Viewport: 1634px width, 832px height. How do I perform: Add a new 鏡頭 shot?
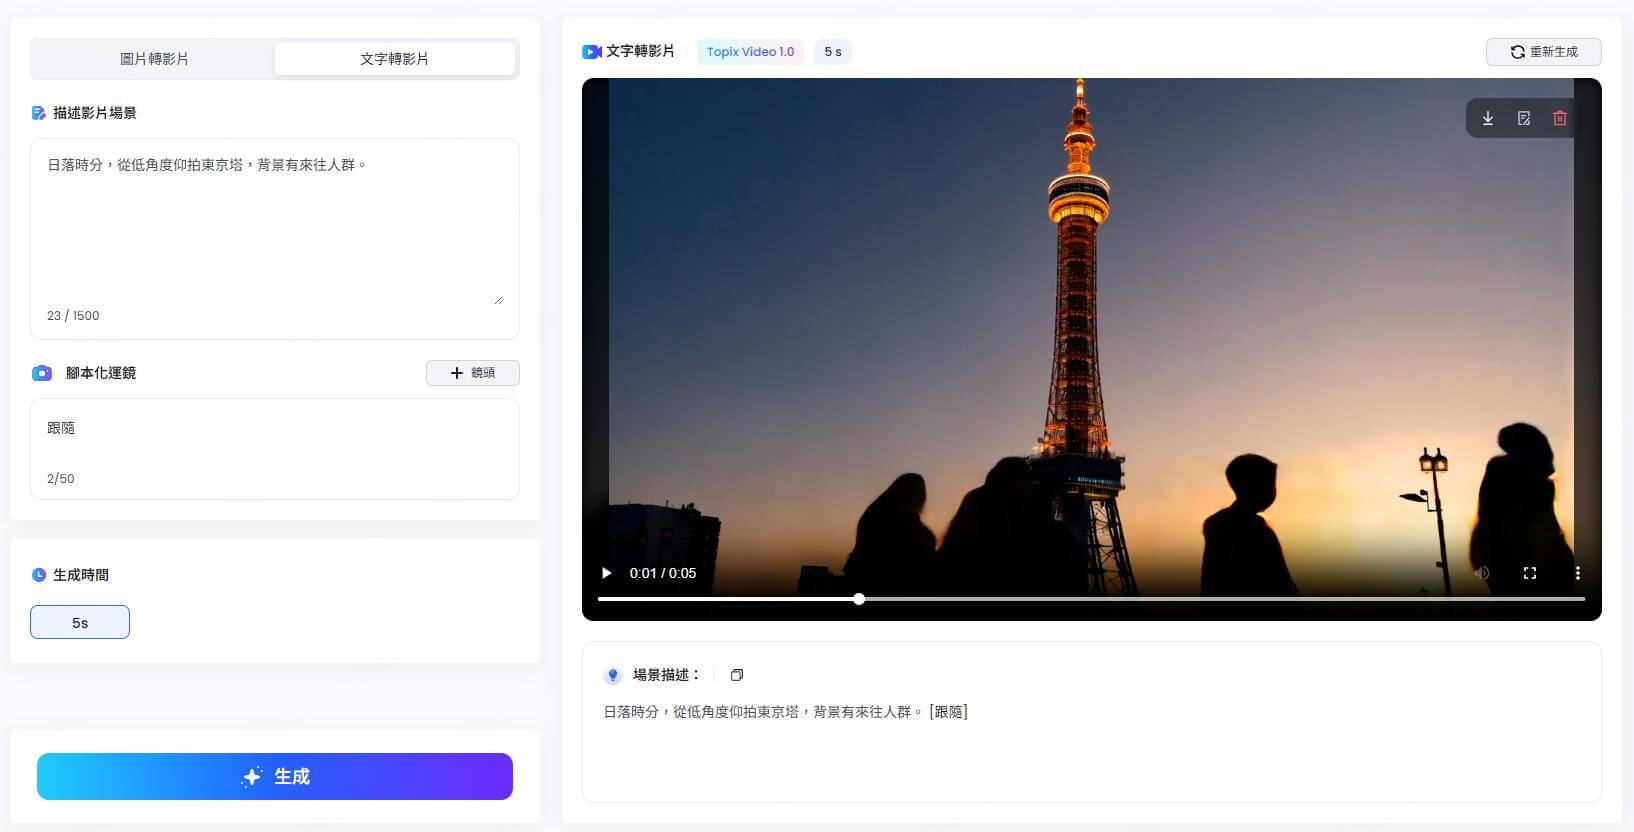tap(473, 373)
